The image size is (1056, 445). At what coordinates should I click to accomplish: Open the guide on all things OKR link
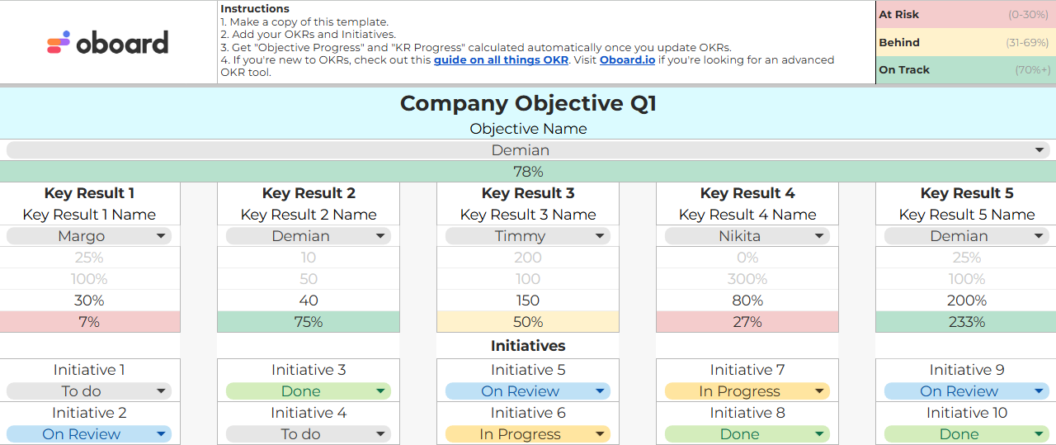point(501,60)
